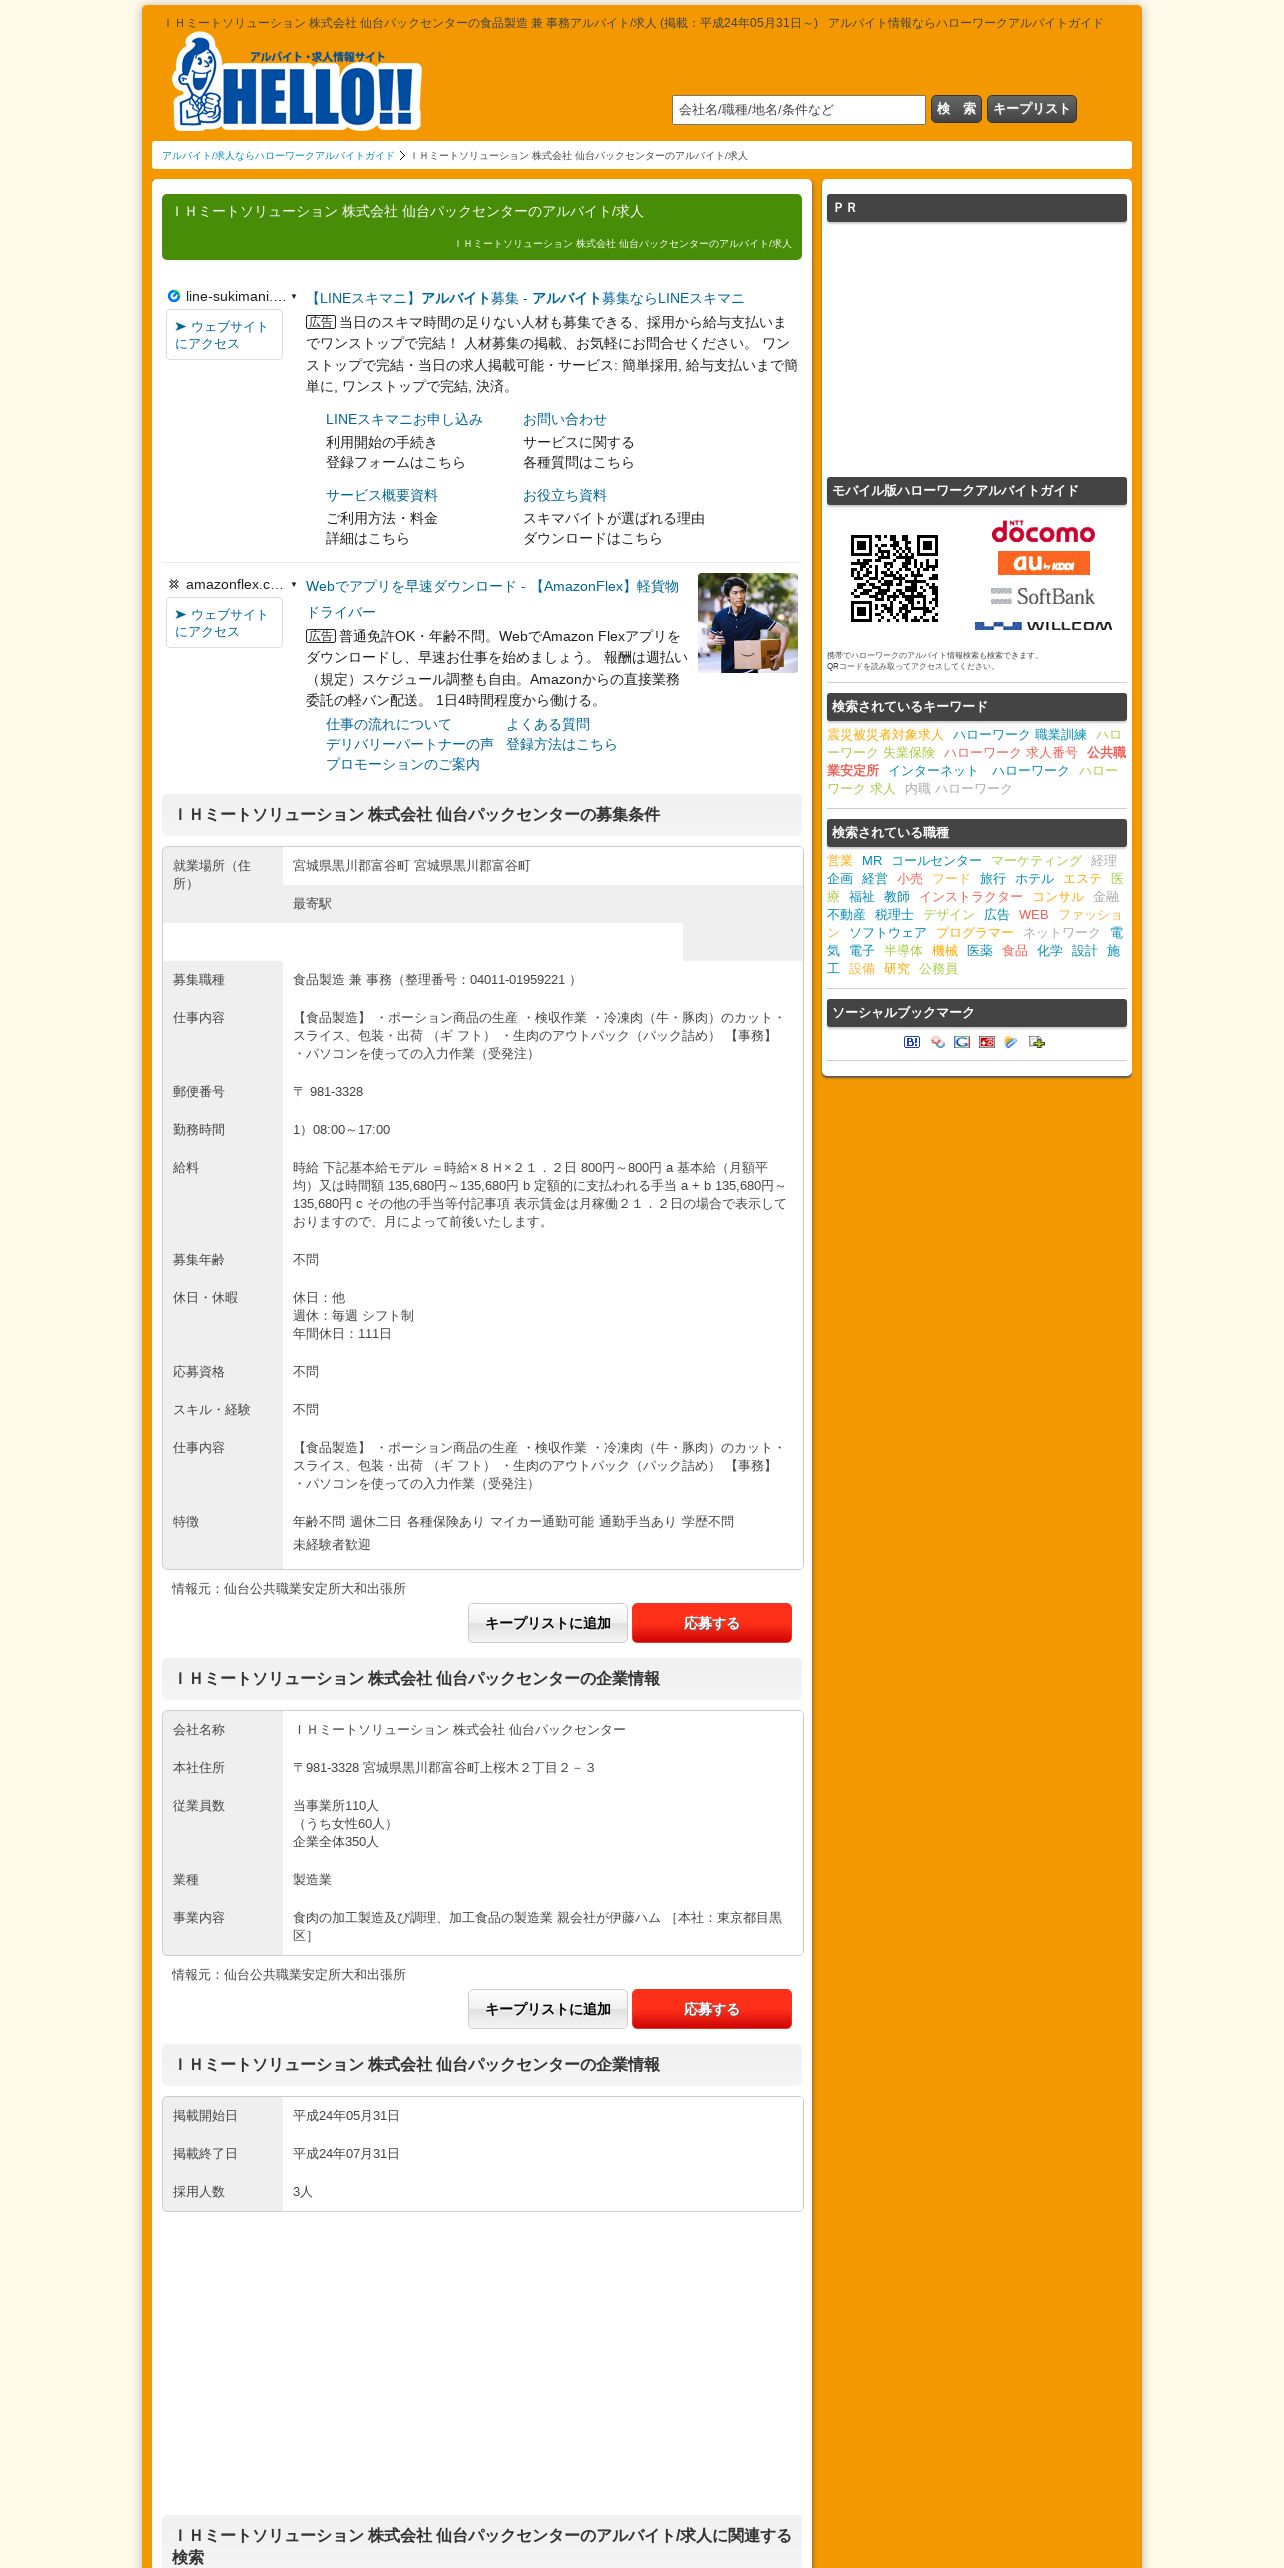
Task: Select keyword 内職 ハローワーク
Action: point(958,789)
